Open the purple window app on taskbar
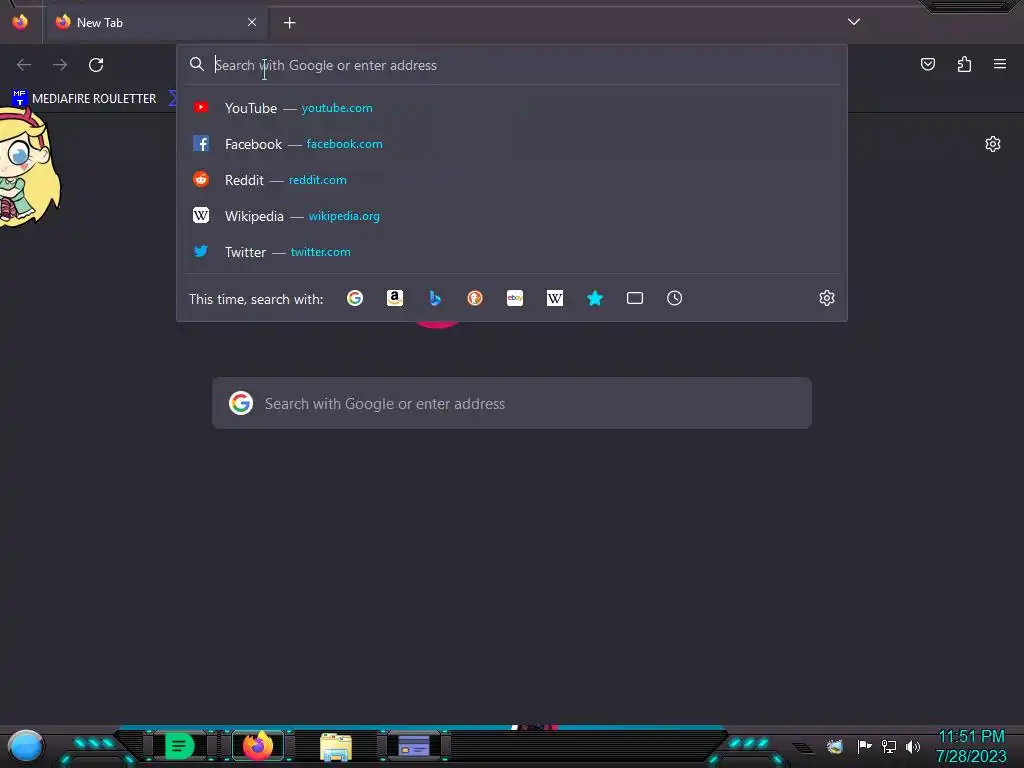 414,746
